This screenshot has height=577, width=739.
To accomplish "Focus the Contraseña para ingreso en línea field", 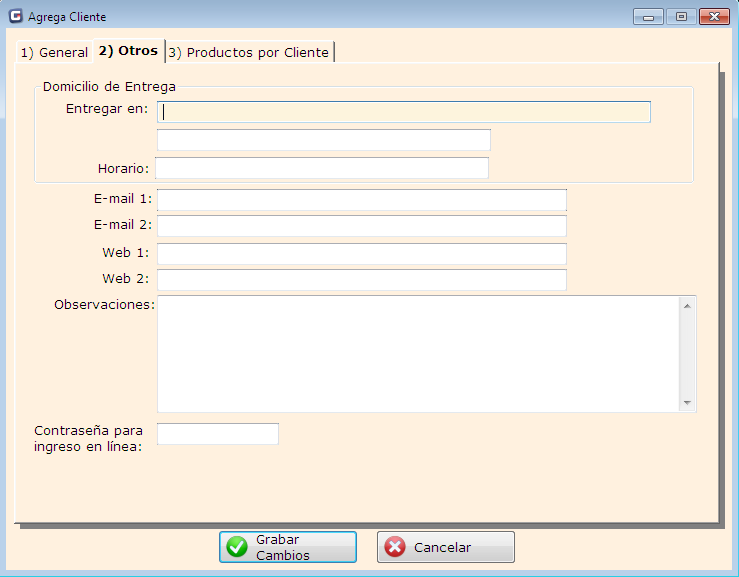I will coord(218,434).
